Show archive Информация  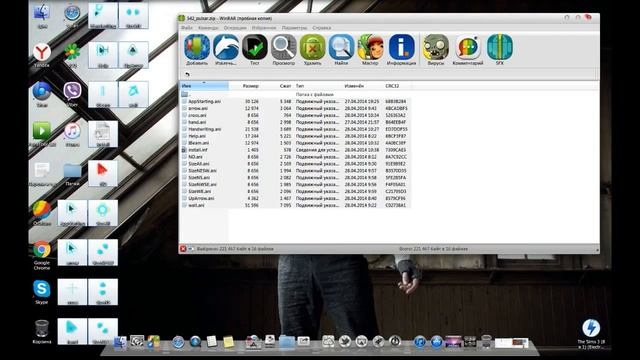401,49
